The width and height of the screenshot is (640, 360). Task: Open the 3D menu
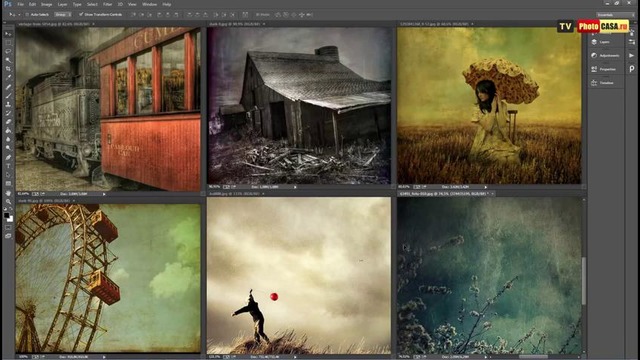(120, 4)
